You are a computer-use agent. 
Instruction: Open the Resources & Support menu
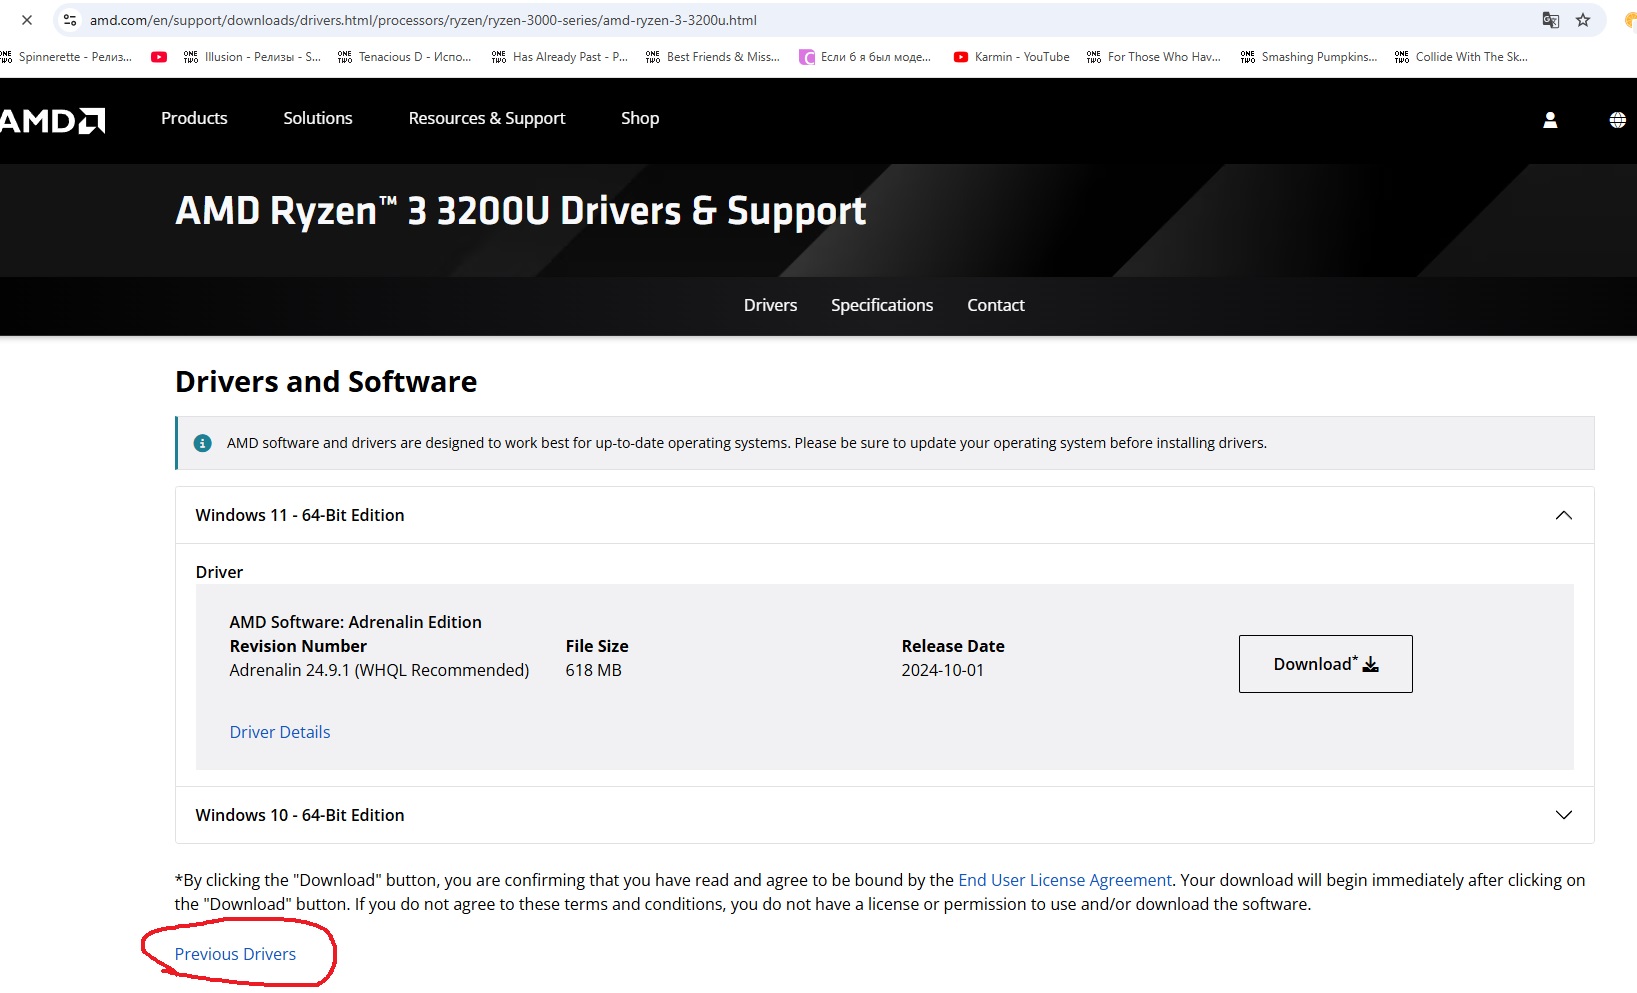click(487, 118)
